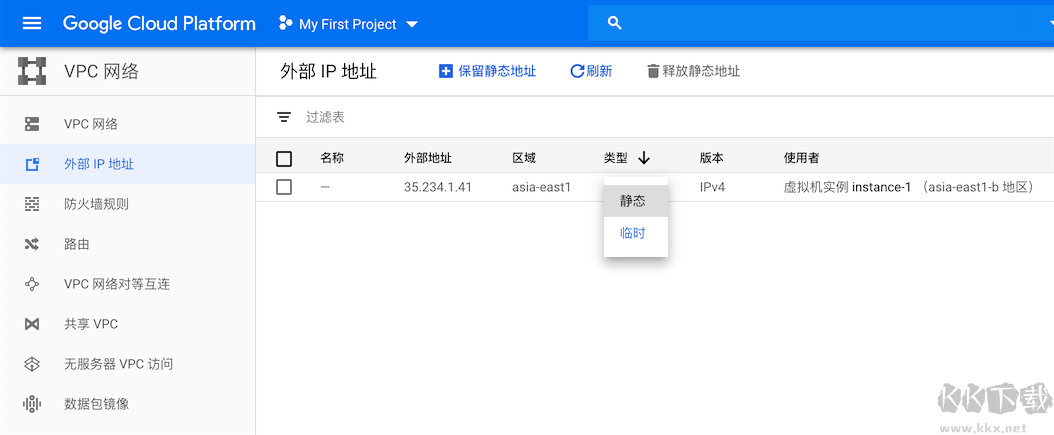Click the 外部 IP 地址 sidebar icon
This screenshot has width=1054, height=435.
(32, 164)
